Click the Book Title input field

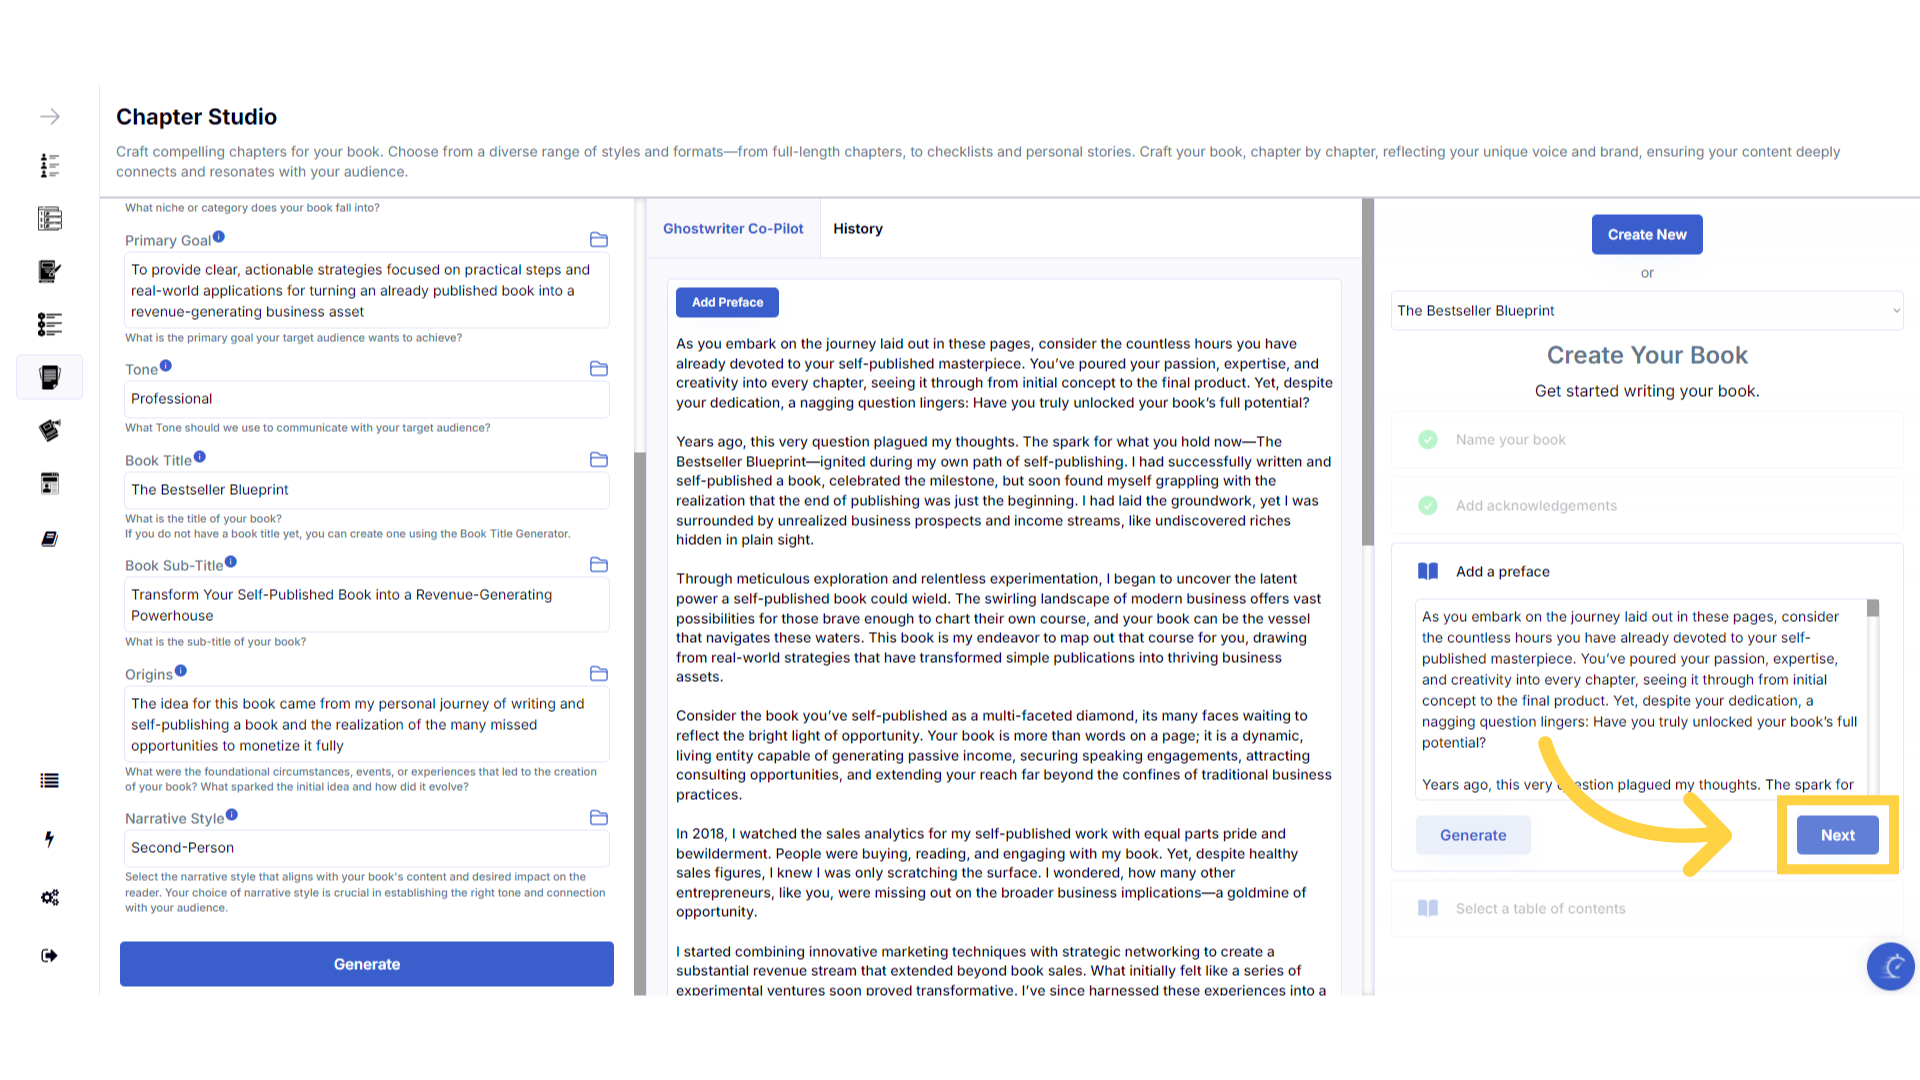pos(366,490)
